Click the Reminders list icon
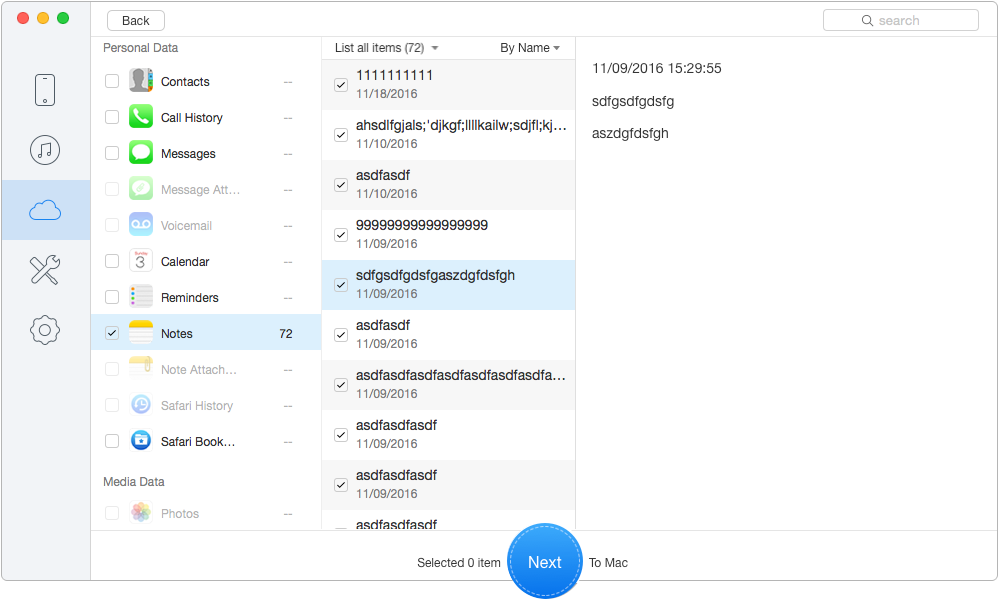This screenshot has width=1000, height=608. point(141,297)
